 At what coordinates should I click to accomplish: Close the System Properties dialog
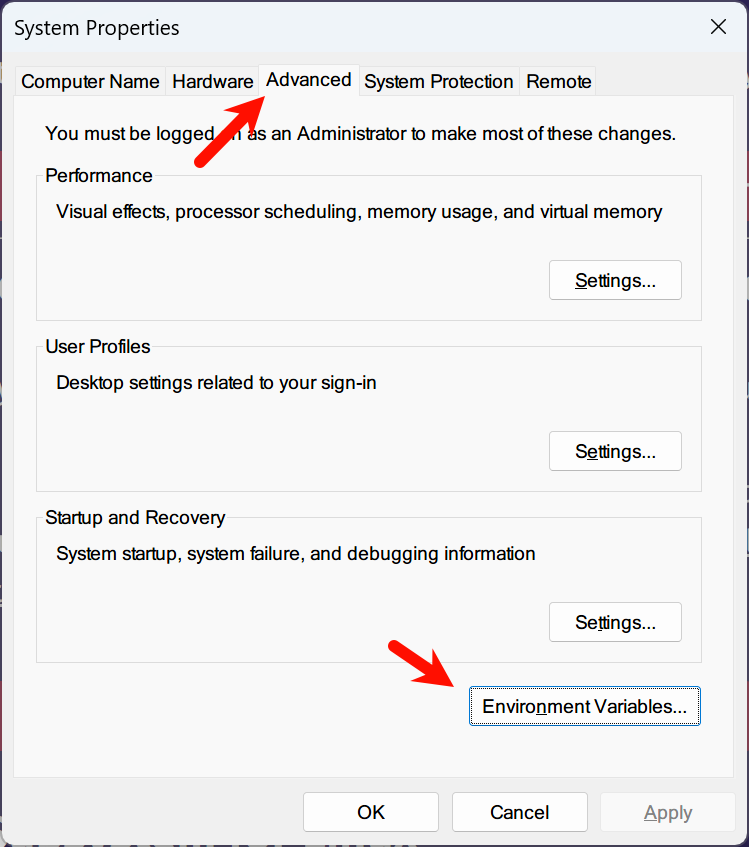[718, 27]
